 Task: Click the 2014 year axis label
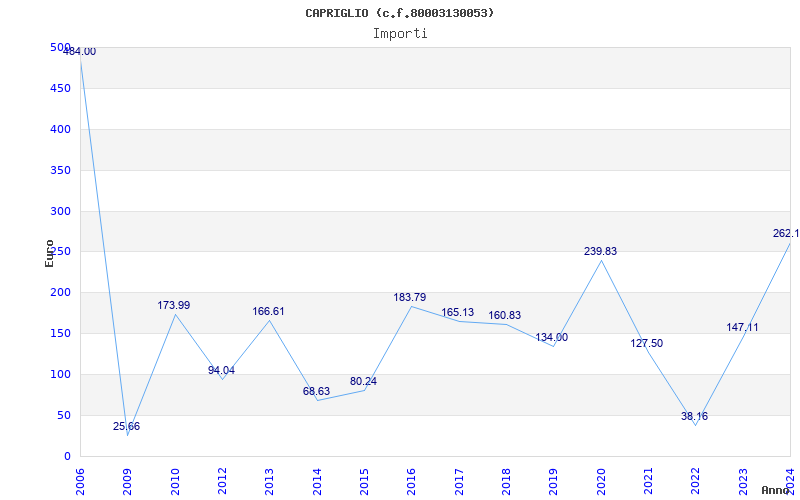317,482
